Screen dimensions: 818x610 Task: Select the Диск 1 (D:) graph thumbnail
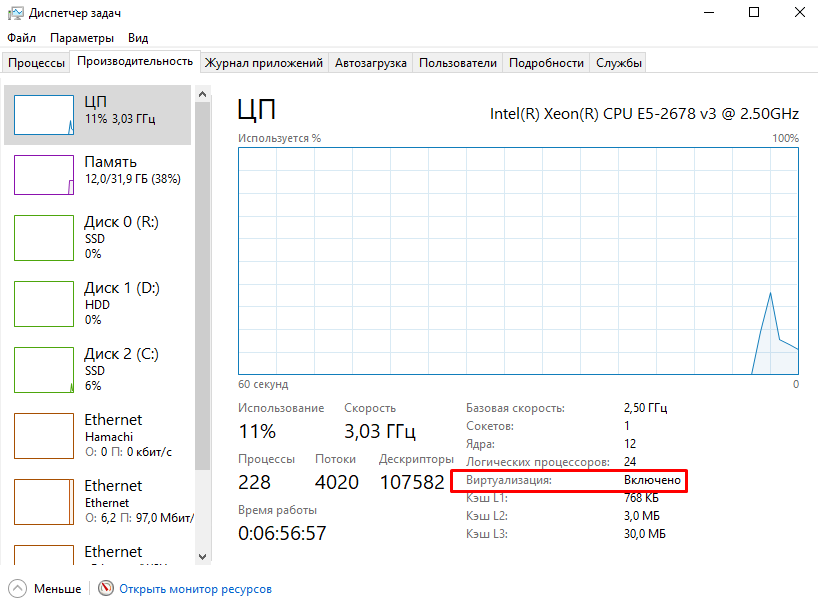tap(44, 304)
